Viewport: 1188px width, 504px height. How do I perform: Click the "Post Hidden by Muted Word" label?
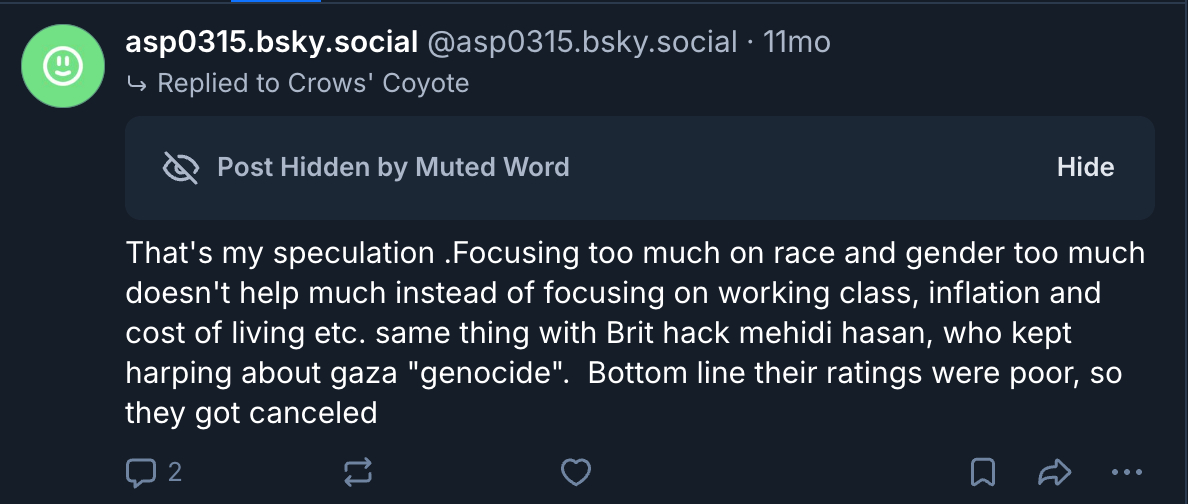tap(393, 167)
